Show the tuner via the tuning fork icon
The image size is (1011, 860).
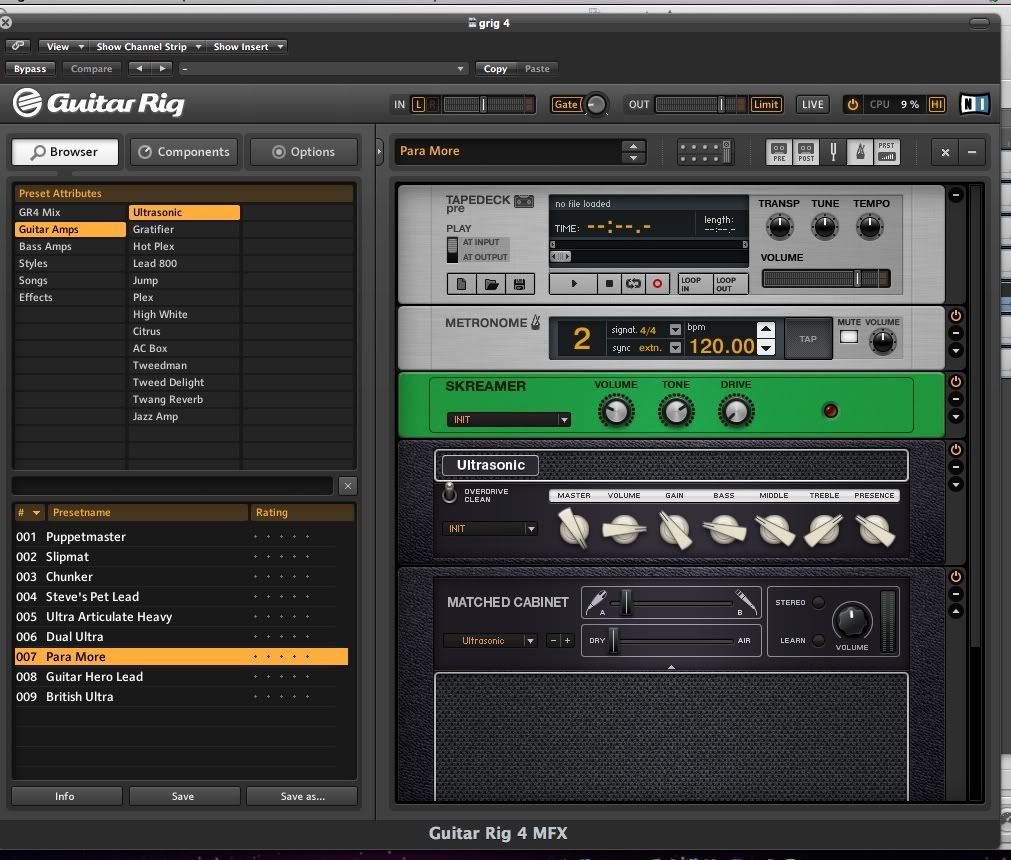pyautogui.click(x=833, y=152)
